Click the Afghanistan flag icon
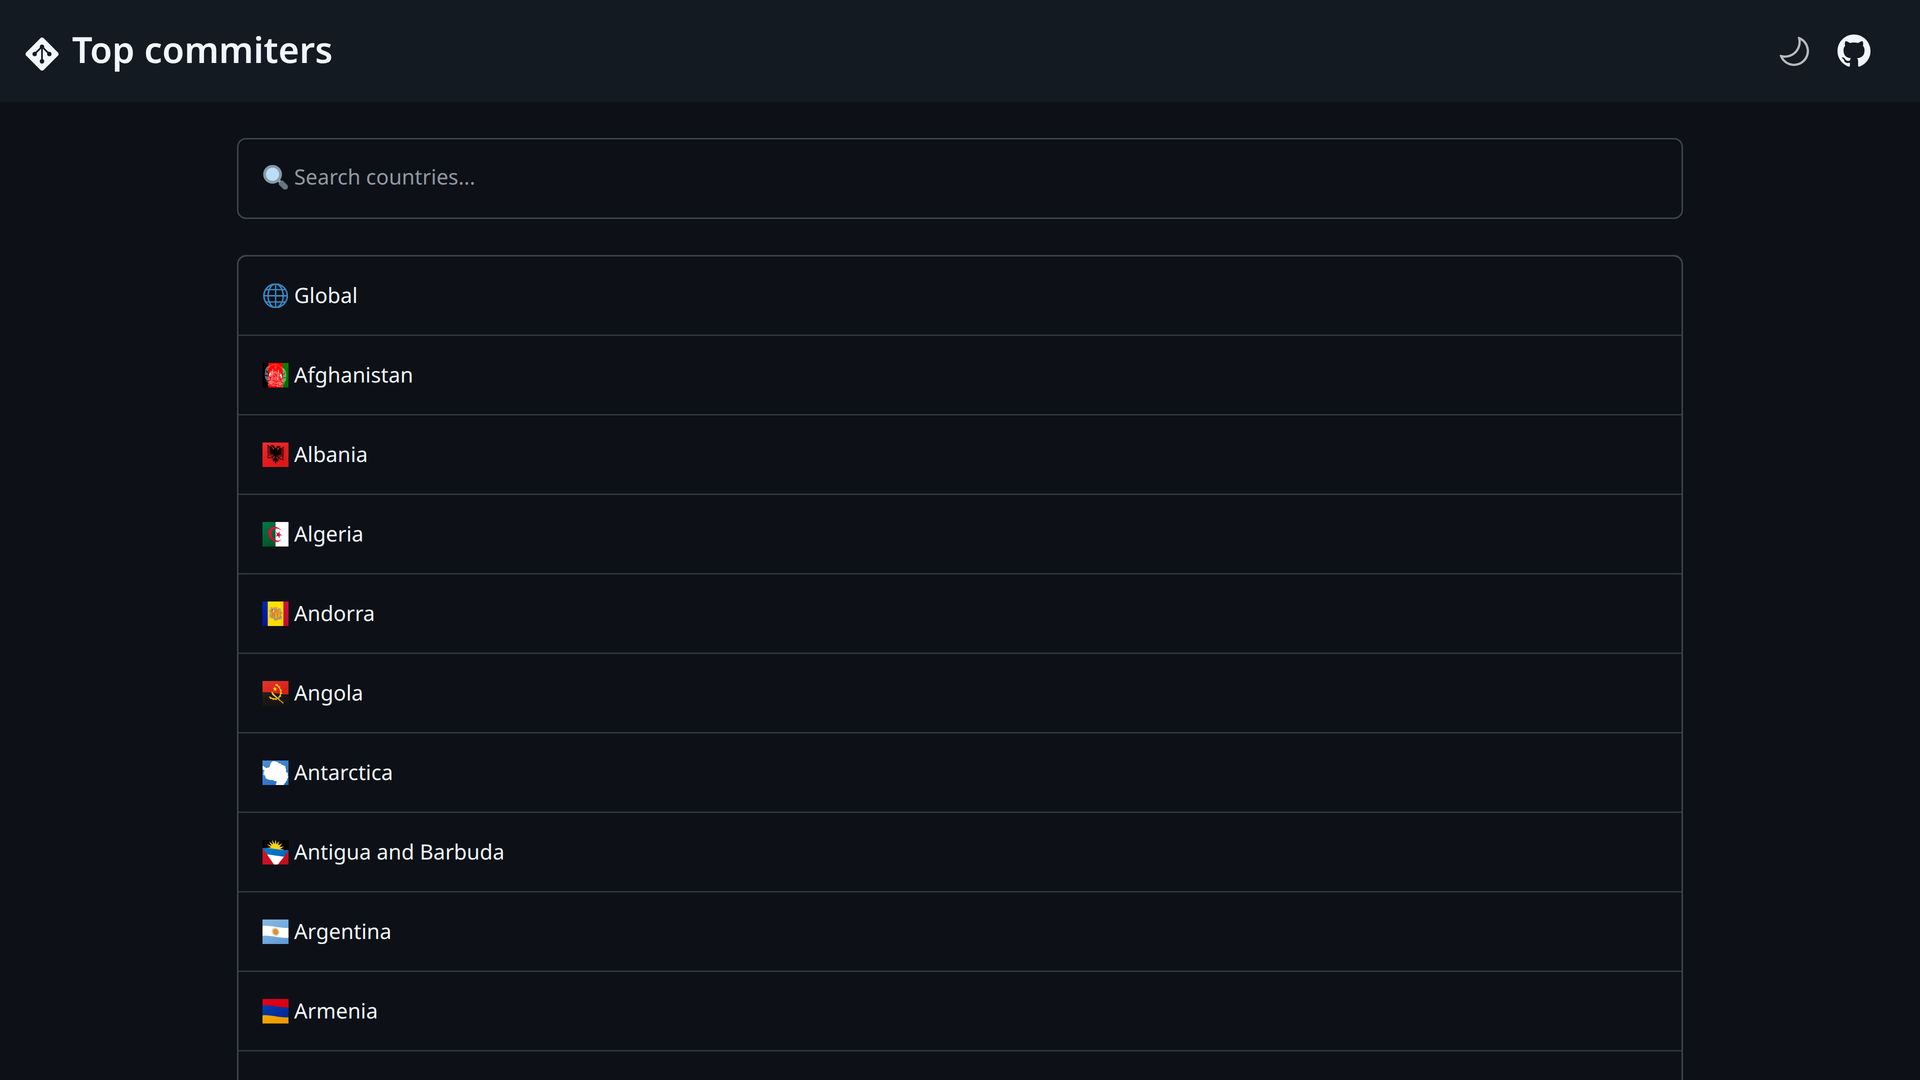The width and height of the screenshot is (1920, 1080). click(x=275, y=375)
